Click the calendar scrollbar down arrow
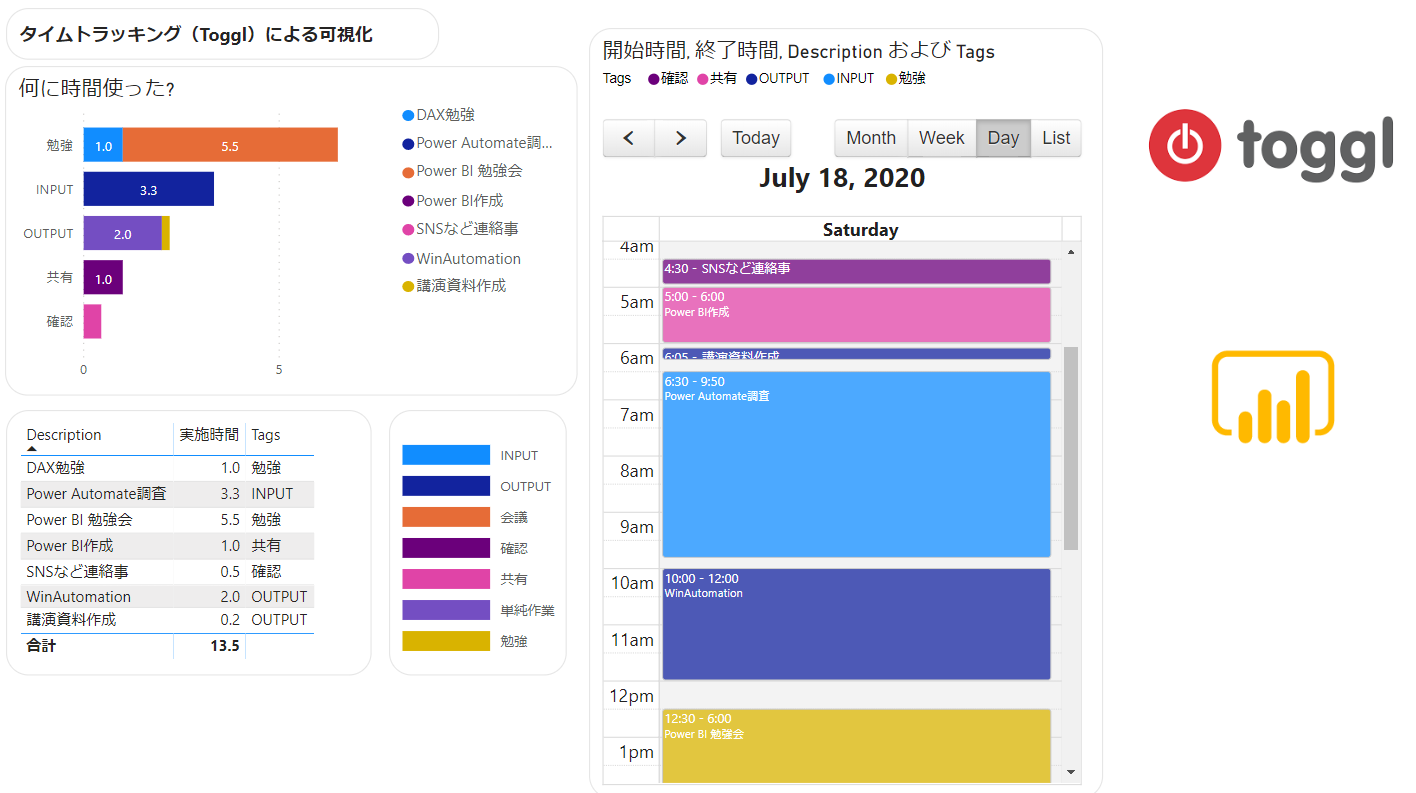Screen dimensions: 1416x793 tap(1071, 771)
